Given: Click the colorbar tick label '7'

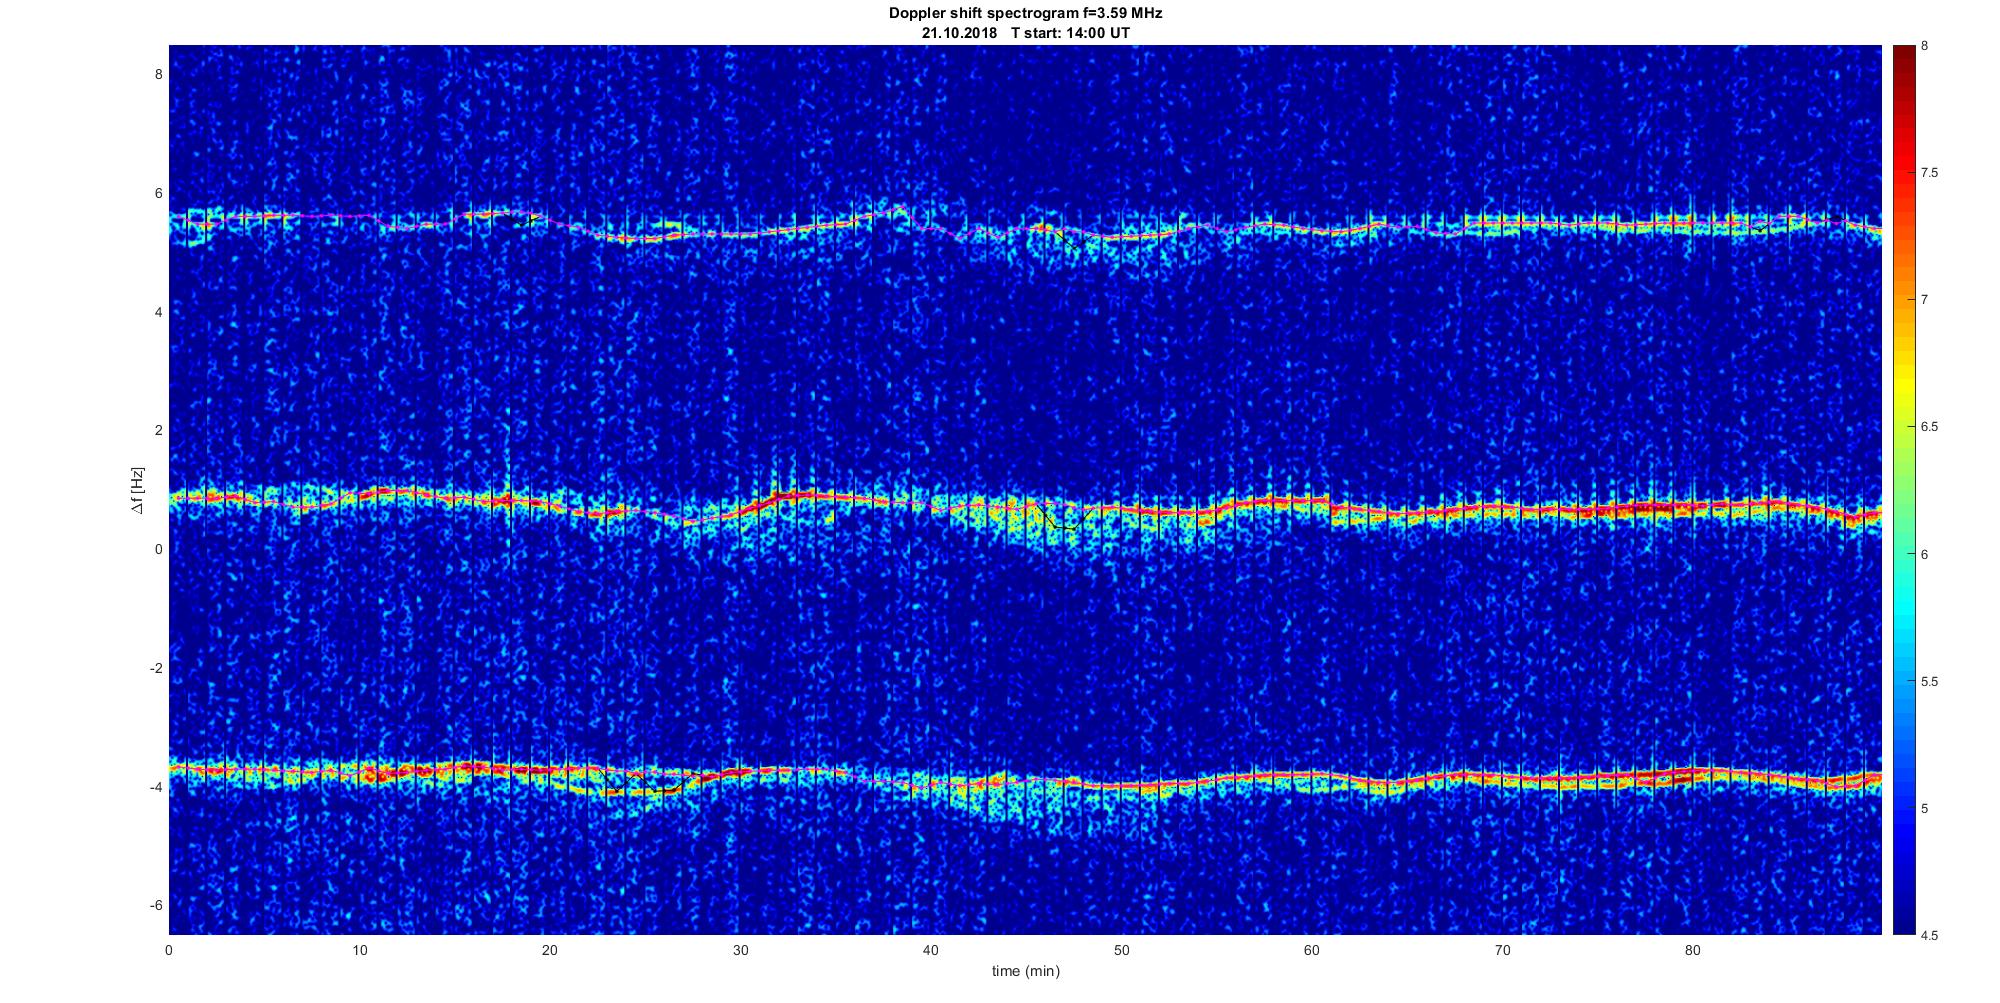Looking at the screenshot, I should point(1925,300).
